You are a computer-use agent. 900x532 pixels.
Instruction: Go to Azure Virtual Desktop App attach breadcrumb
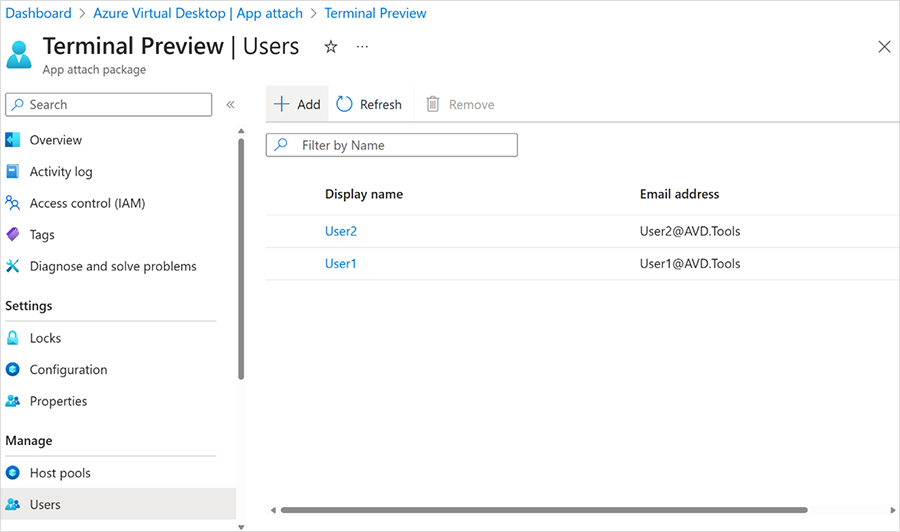pyautogui.click(x=198, y=13)
